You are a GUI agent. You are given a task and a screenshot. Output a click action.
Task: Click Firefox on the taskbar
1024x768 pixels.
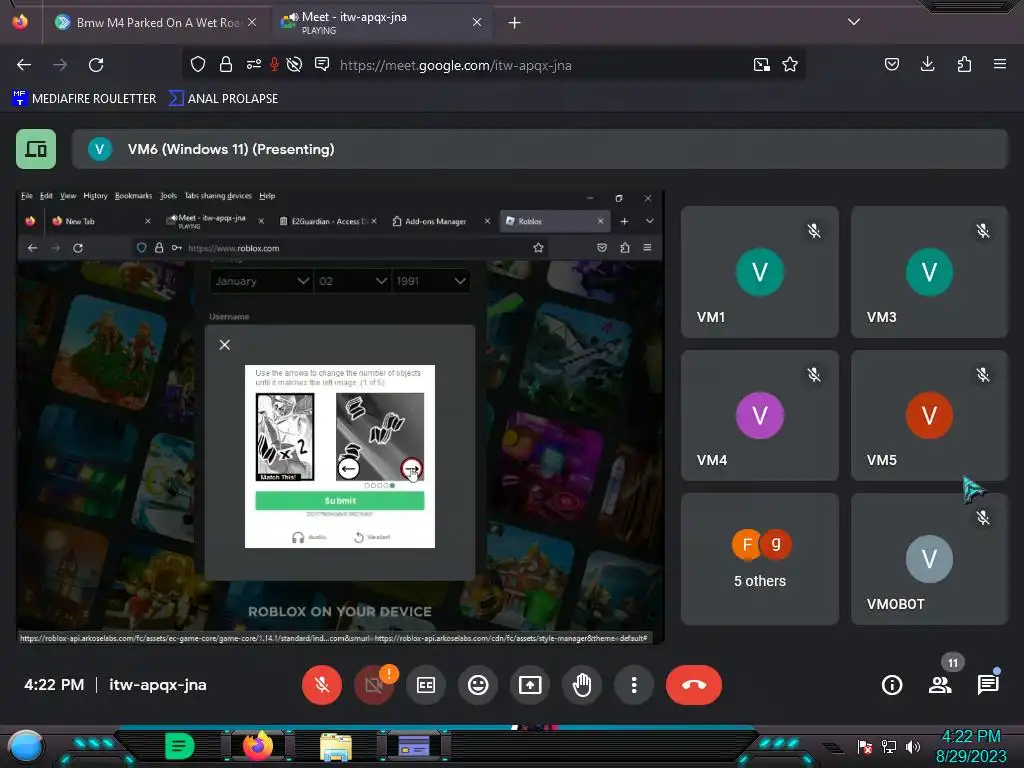pyautogui.click(x=257, y=746)
